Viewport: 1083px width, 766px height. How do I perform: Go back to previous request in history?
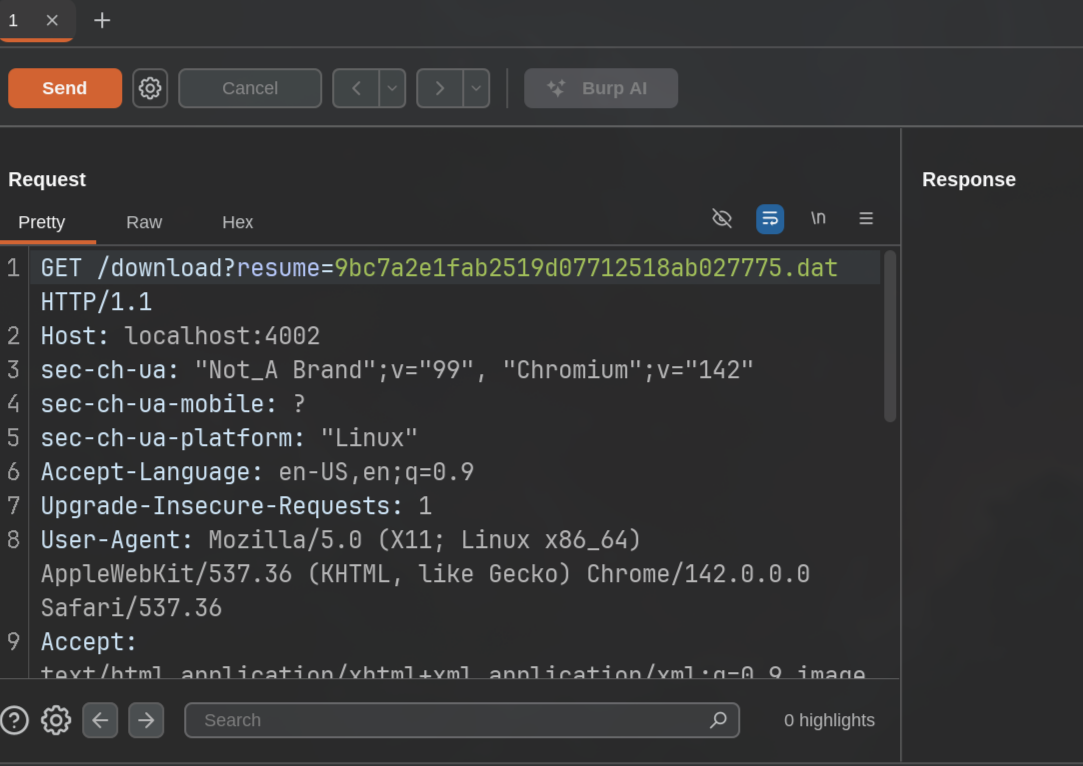coord(356,88)
